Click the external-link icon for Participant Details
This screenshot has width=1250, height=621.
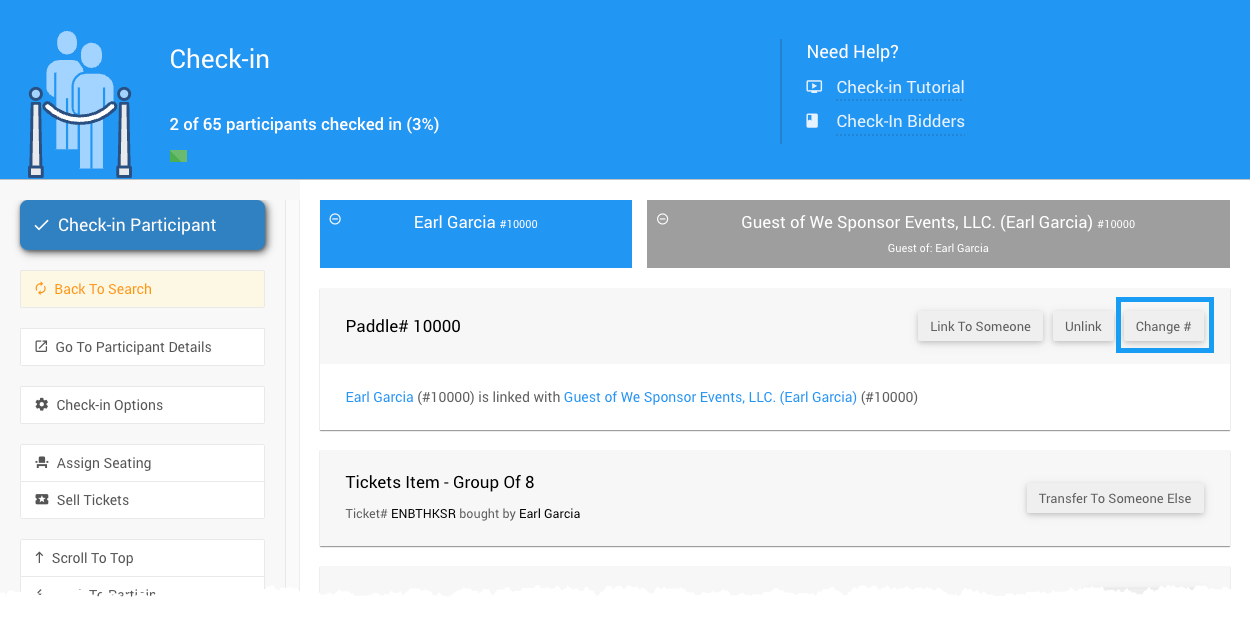(x=41, y=347)
